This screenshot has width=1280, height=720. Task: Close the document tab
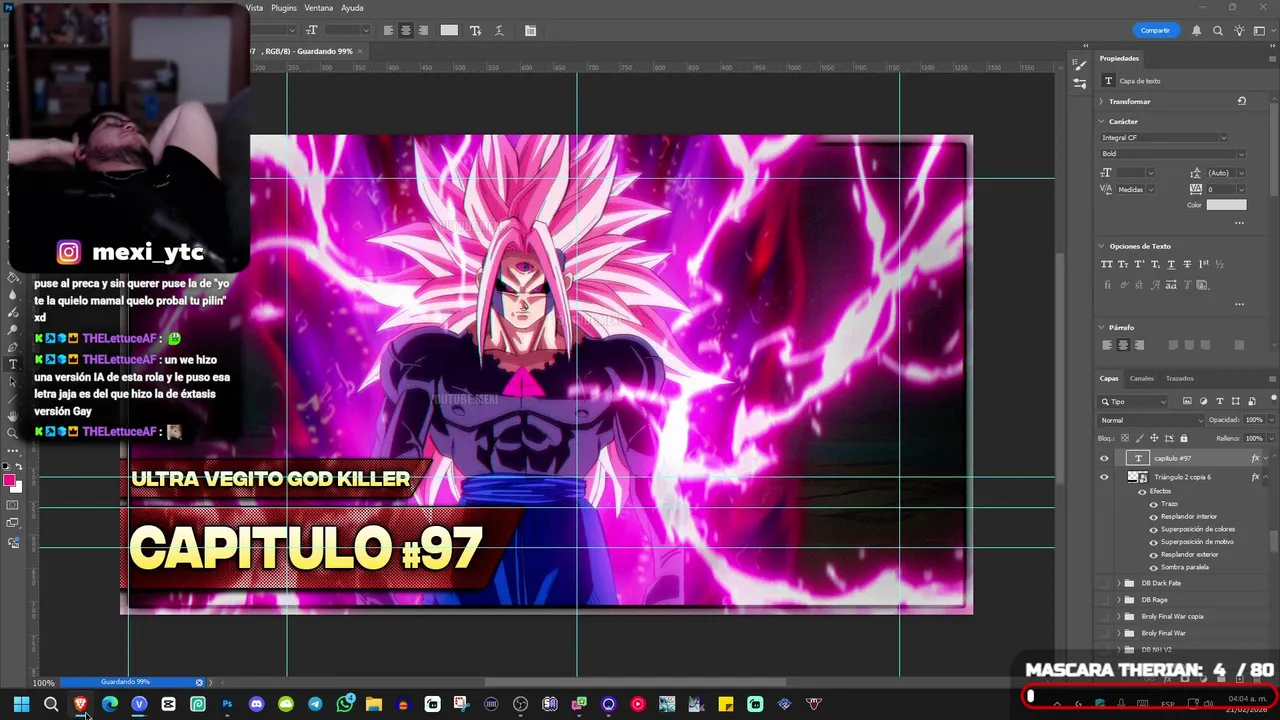point(360,51)
